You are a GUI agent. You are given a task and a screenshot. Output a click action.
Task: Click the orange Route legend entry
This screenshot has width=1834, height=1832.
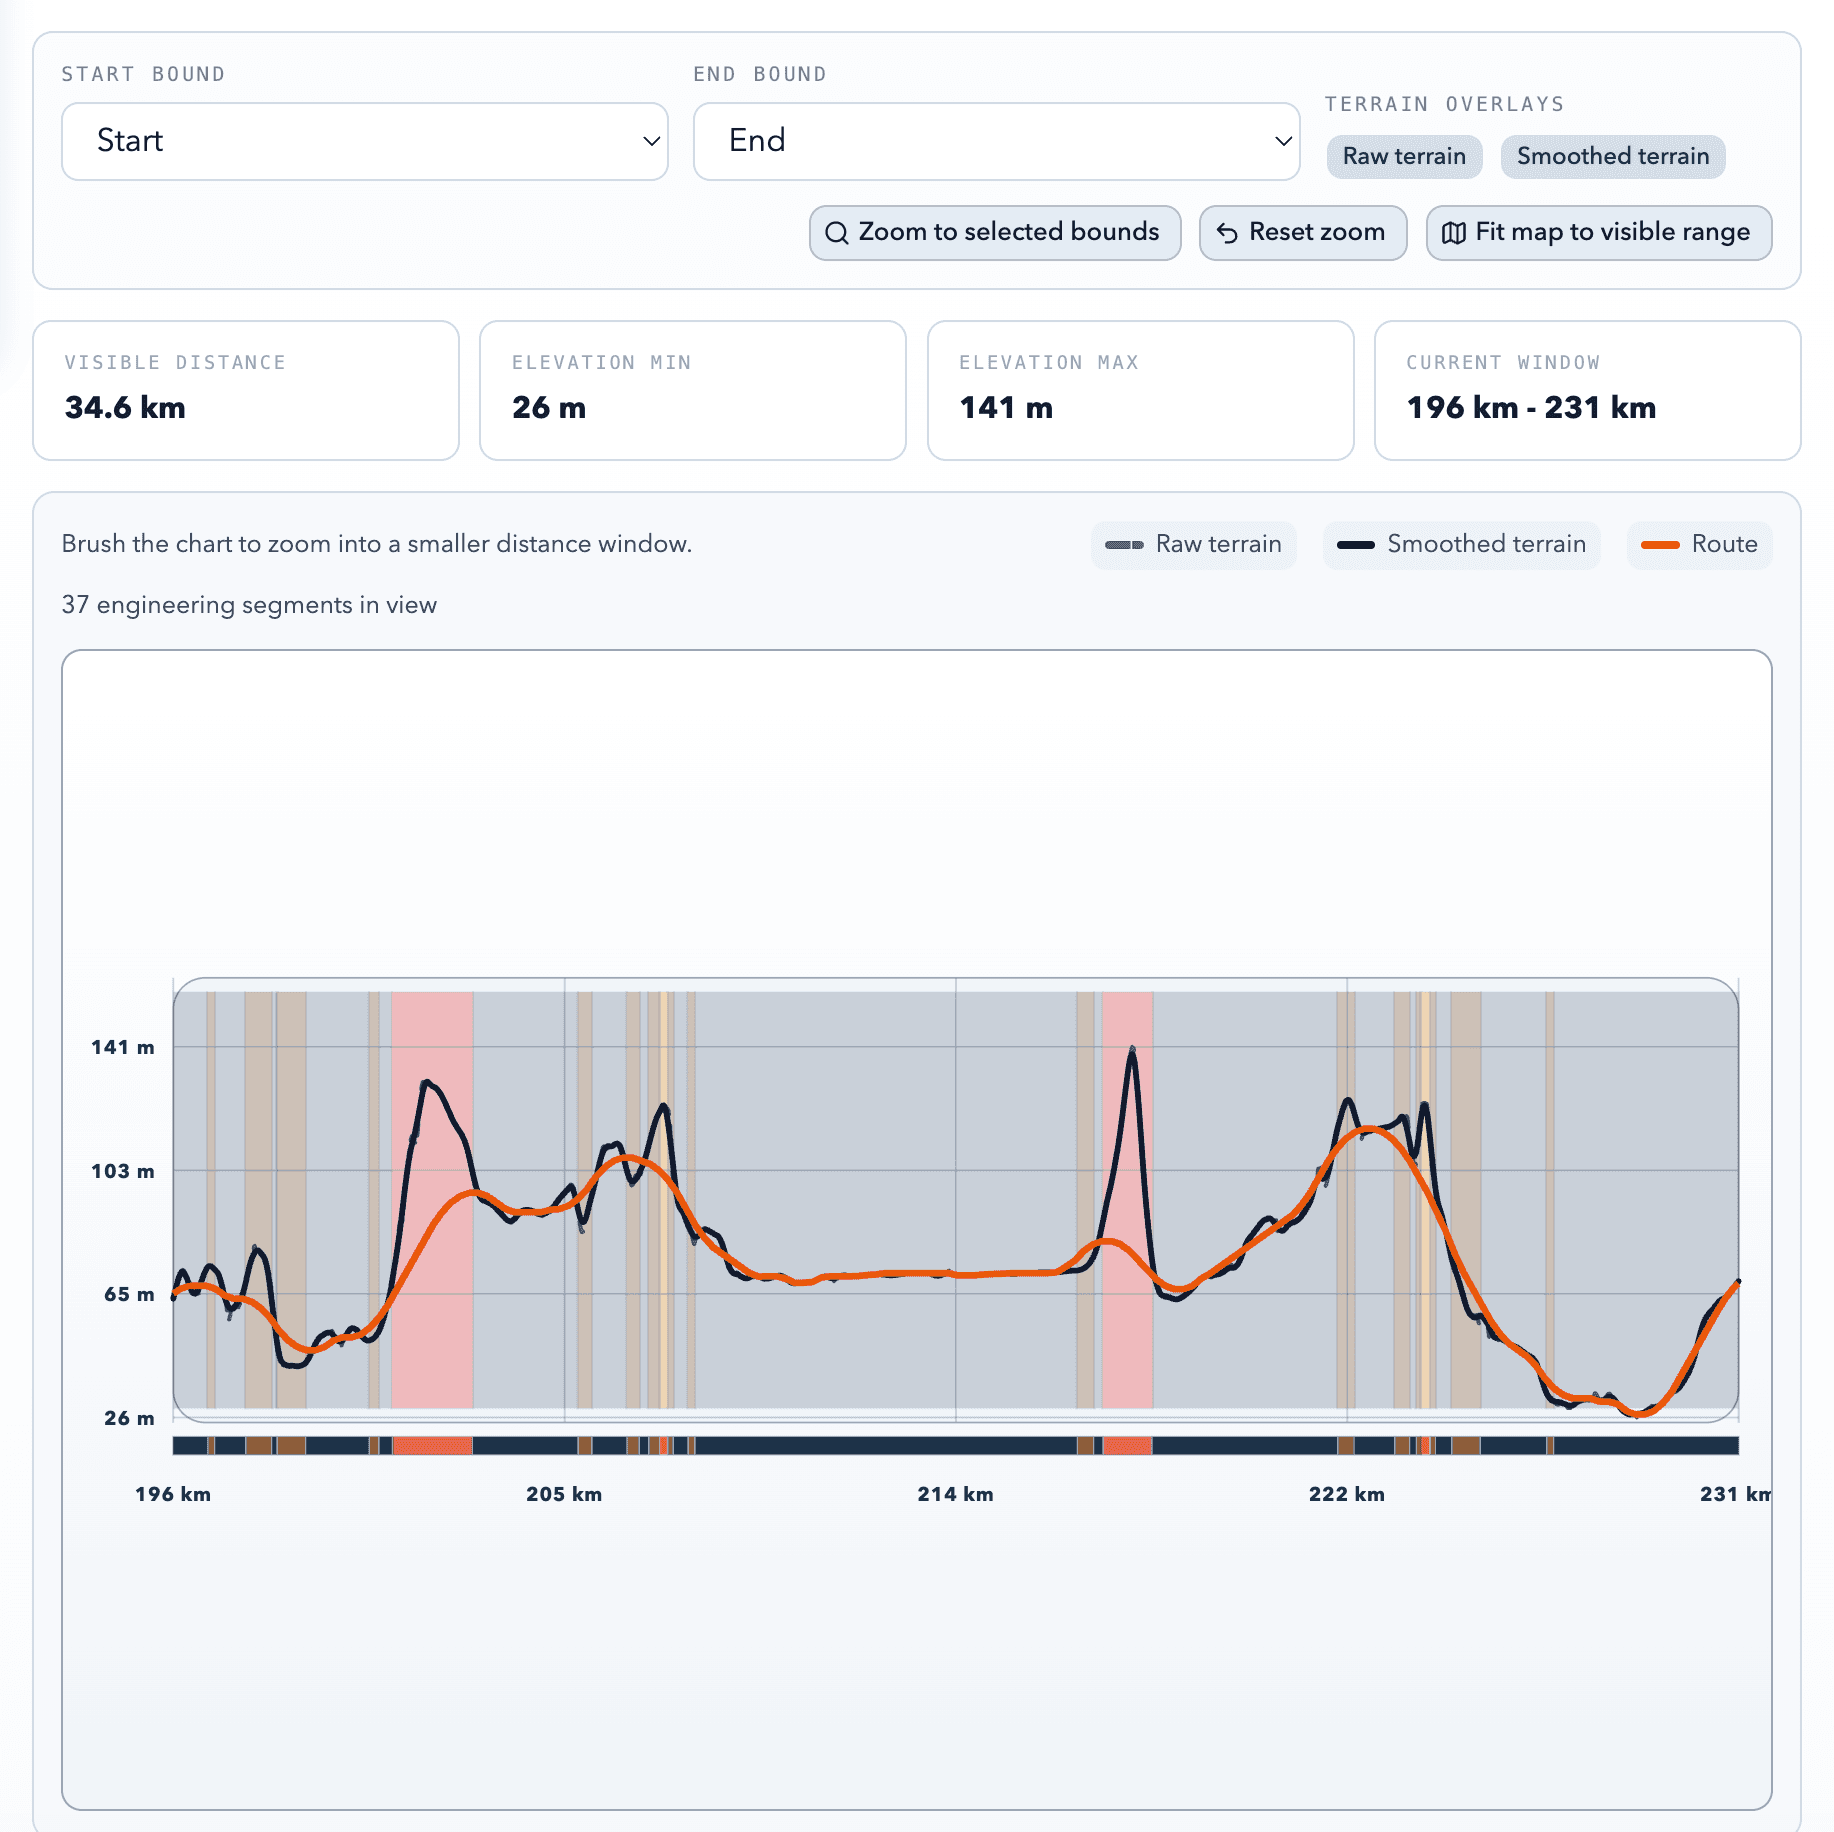(1699, 545)
